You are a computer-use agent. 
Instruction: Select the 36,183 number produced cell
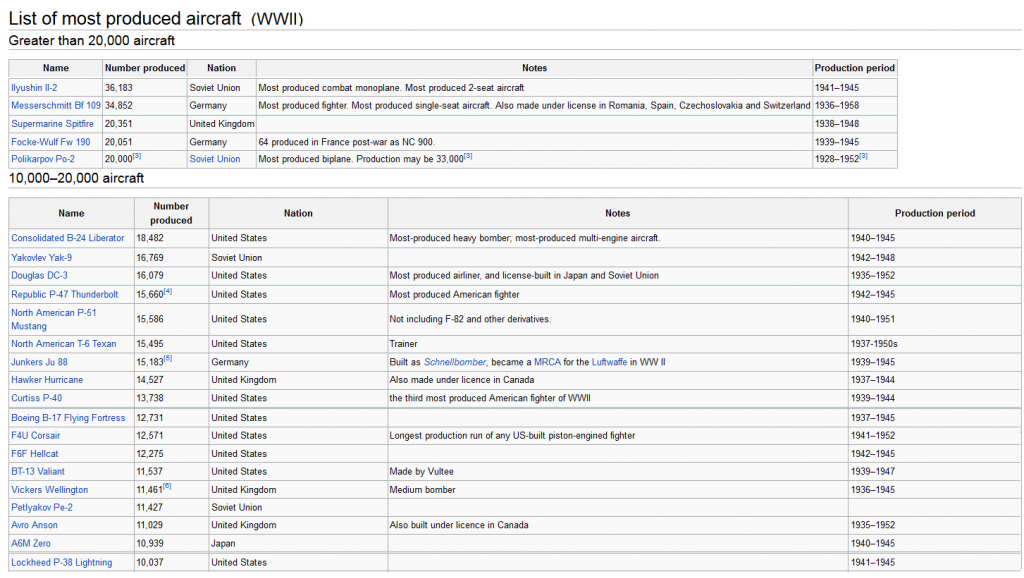pyautogui.click(x=145, y=88)
